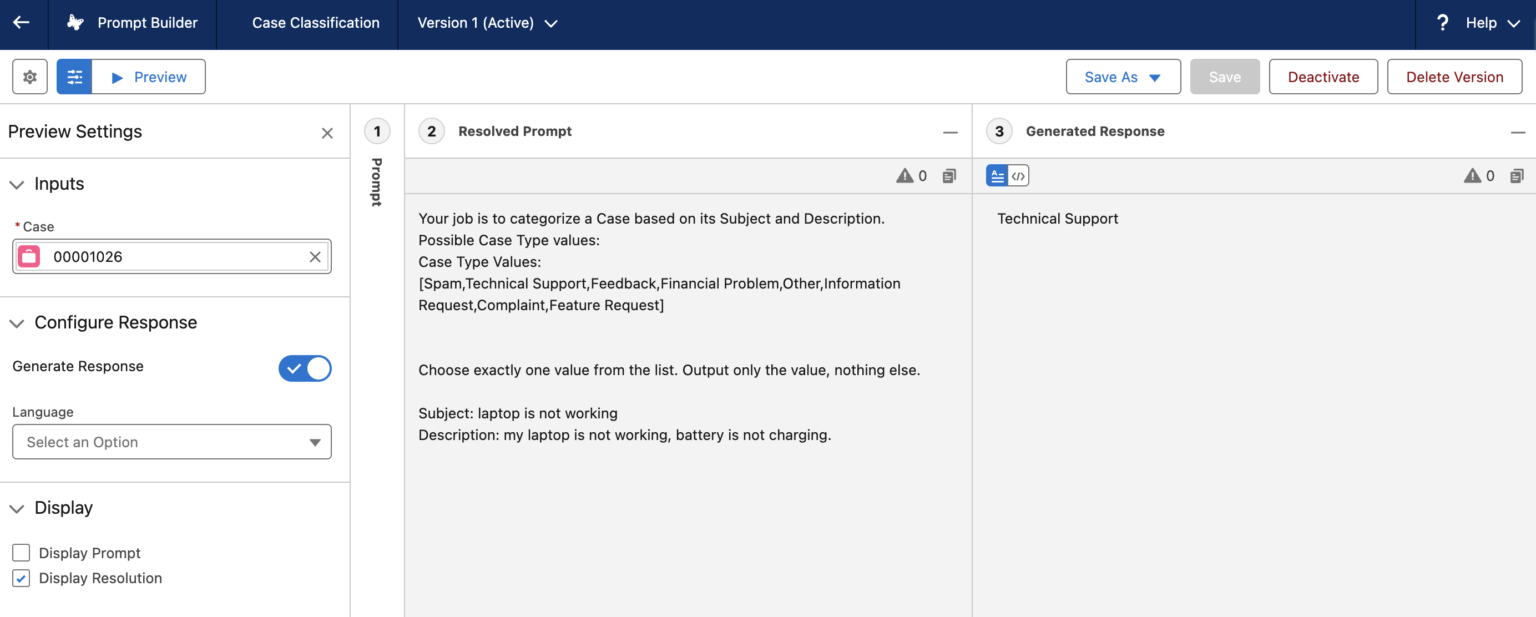The height and width of the screenshot is (617, 1536).
Task: Switch to code view in Generated Response
Action: coord(1018,174)
